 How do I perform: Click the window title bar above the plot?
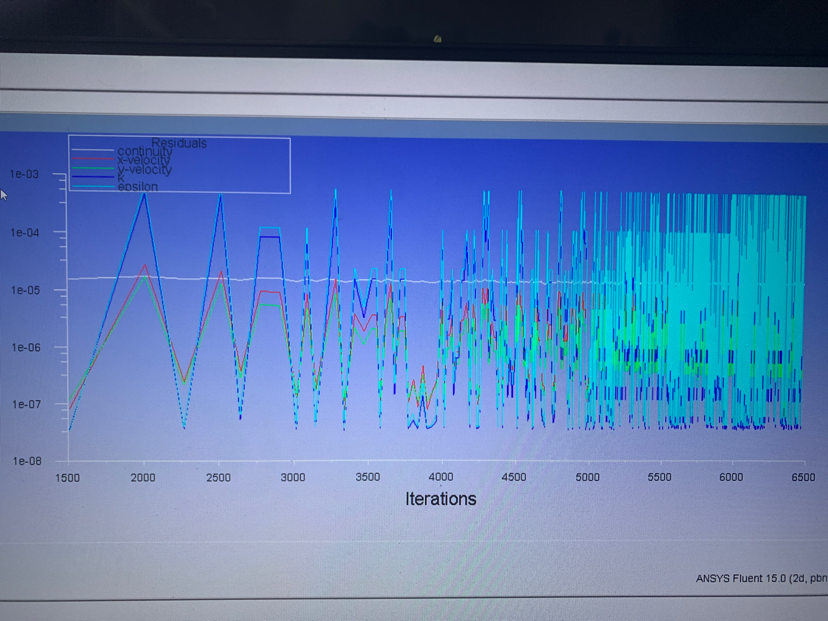pos(414,73)
